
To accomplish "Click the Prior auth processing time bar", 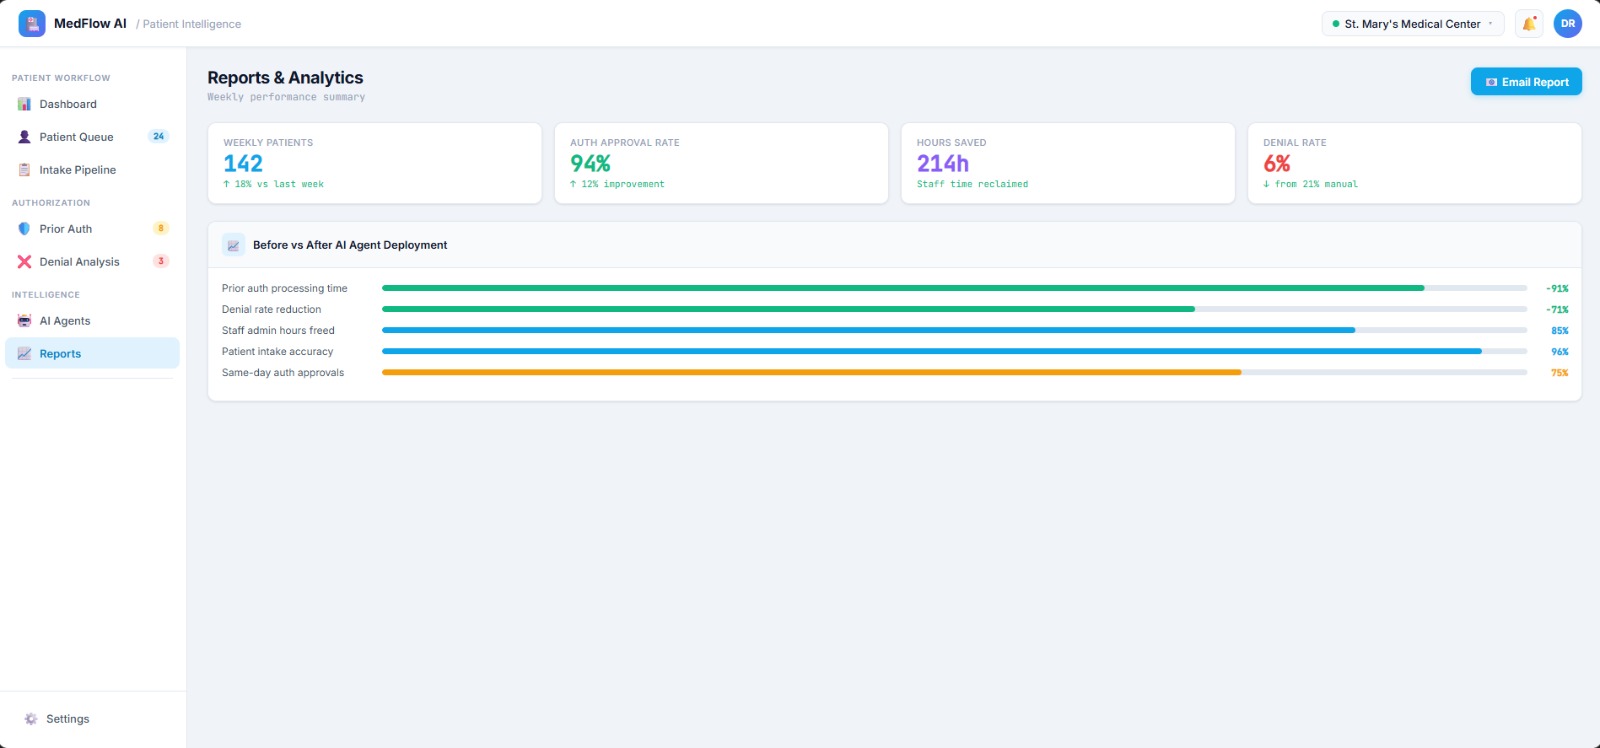I will 954,288.
